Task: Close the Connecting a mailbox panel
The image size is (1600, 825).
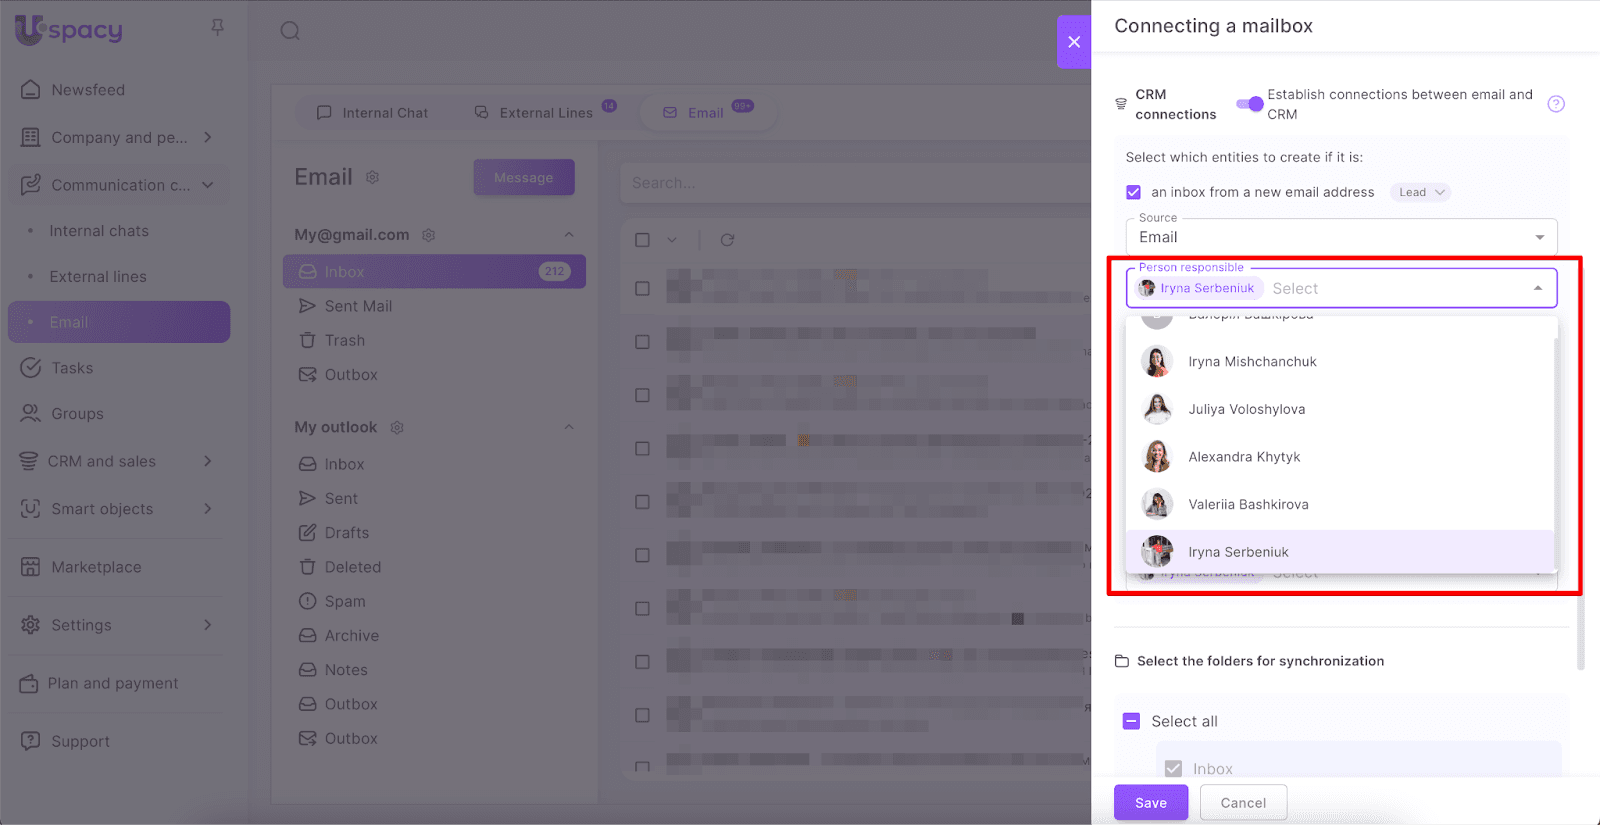Action: pyautogui.click(x=1074, y=42)
